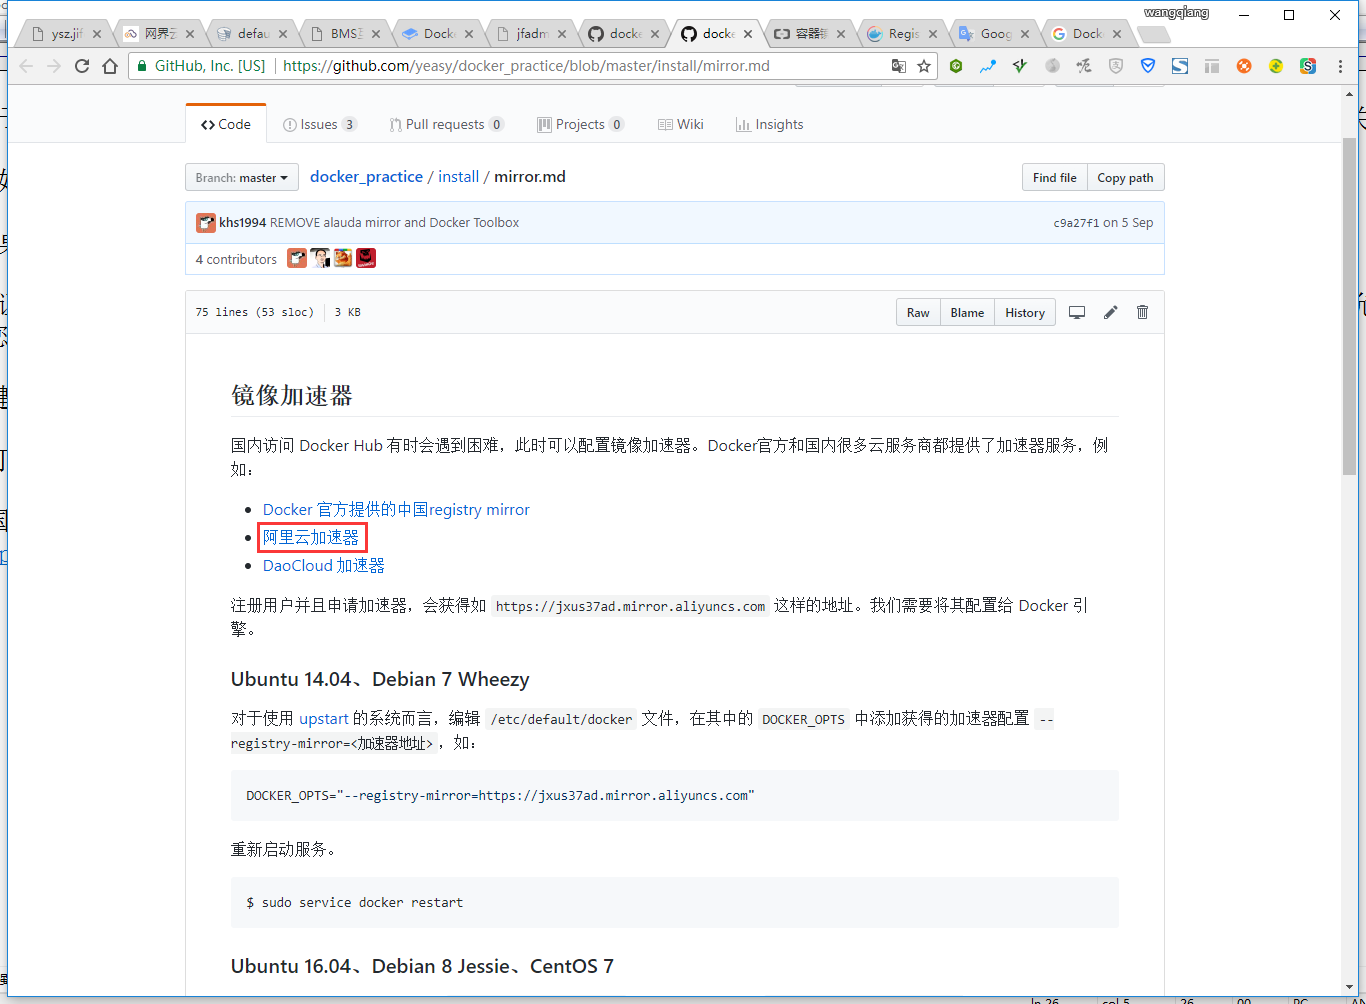Click the DOCKER_OPTS registry-mirror code line
Viewport: 1366px width, 1004px height.
[500, 795]
